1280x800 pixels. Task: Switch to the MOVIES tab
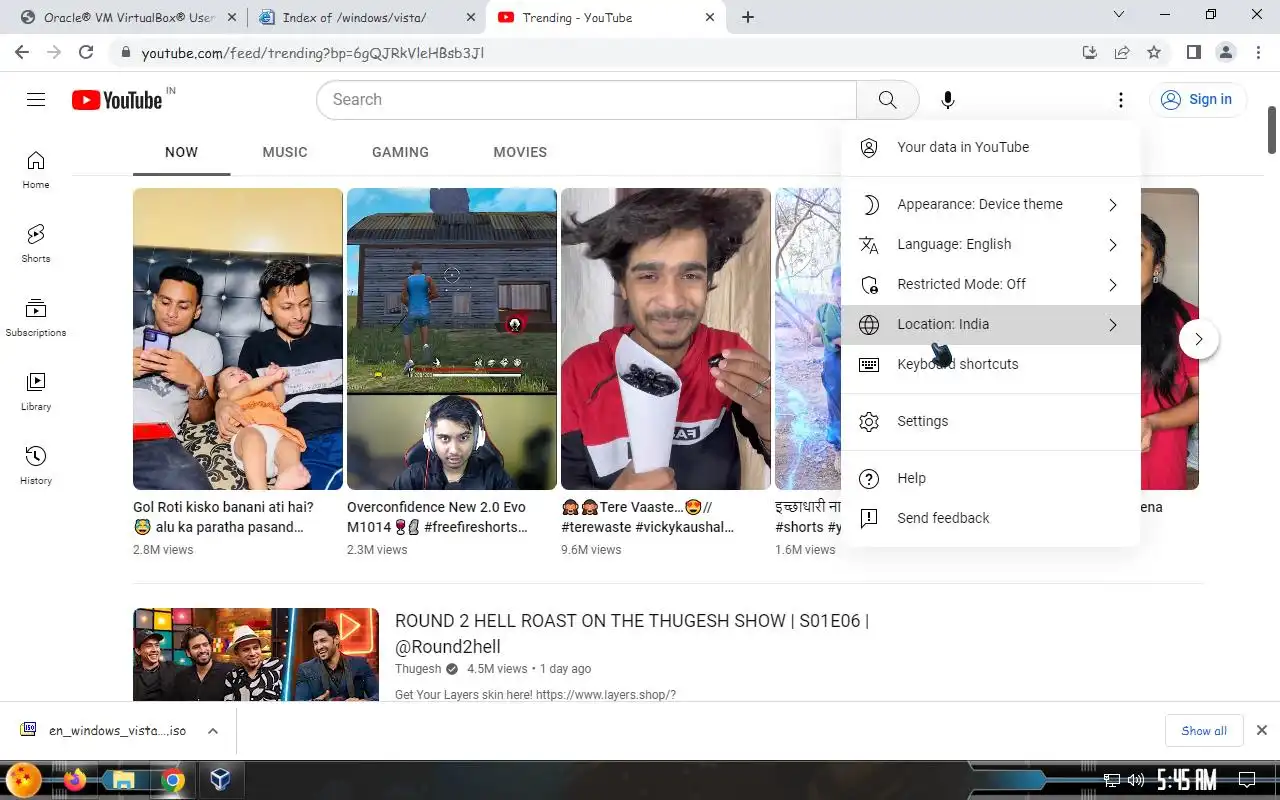tap(520, 152)
